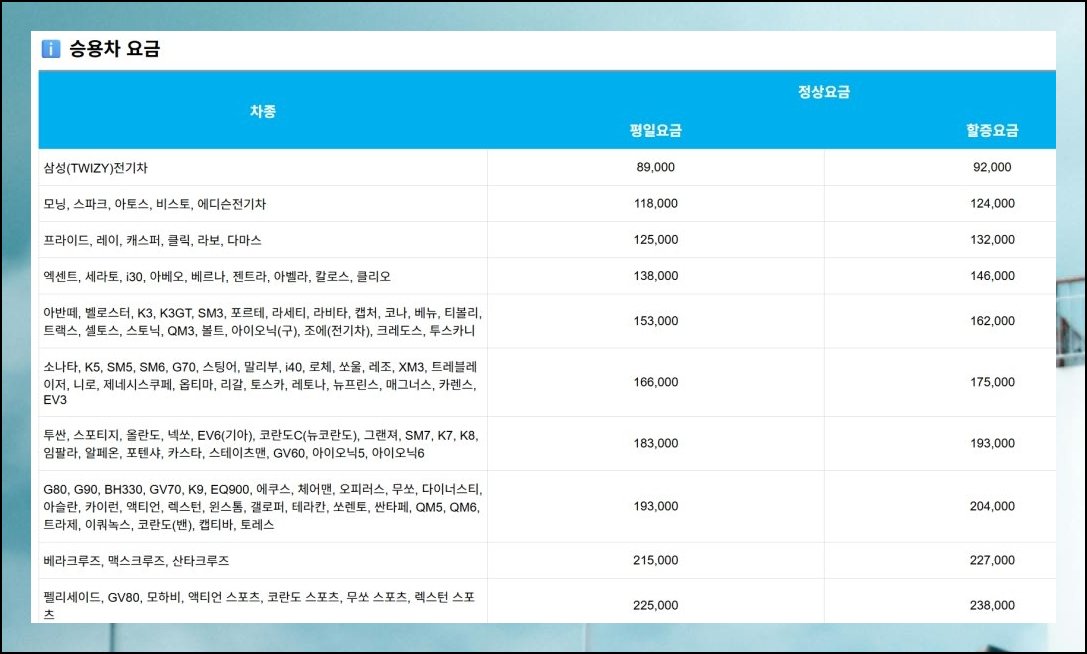Click the 193,000 weekday value in G80 row
Image resolution: width=1087 pixels, height=654 pixels.
click(656, 506)
